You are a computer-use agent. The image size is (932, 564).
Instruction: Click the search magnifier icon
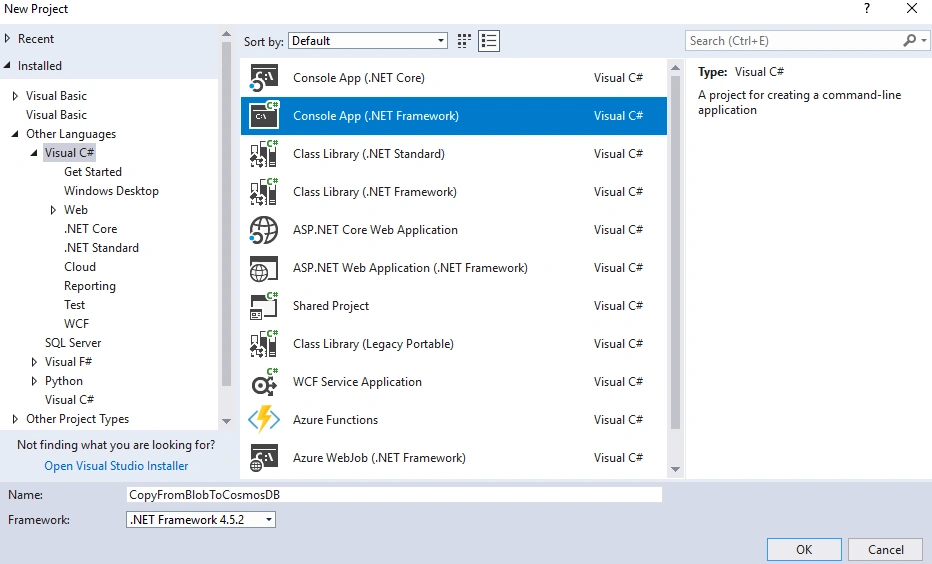click(x=909, y=40)
